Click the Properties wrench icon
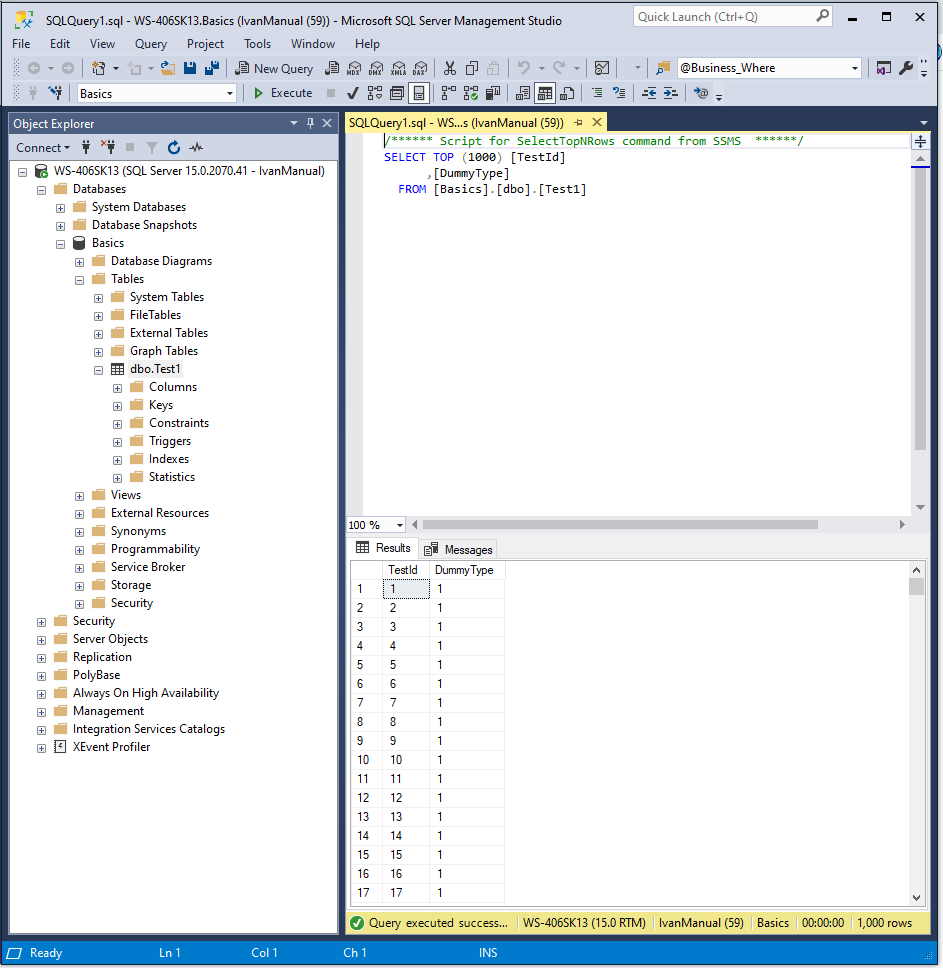This screenshot has height=968, width=943. (x=905, y=69)
